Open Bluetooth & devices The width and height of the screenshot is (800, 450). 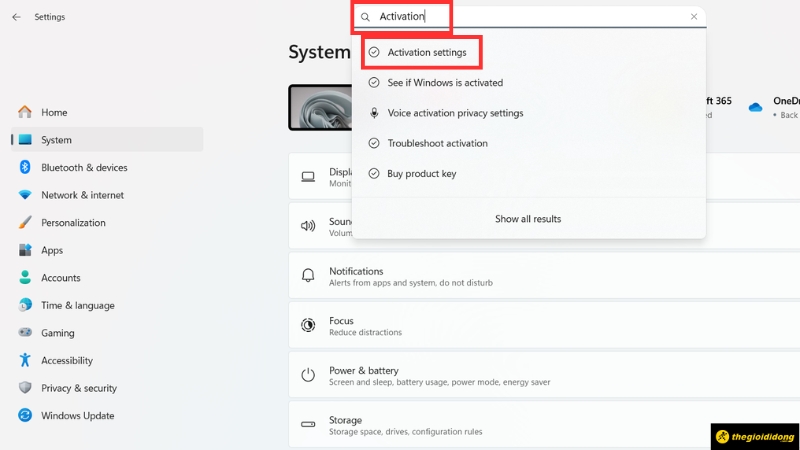107,167
